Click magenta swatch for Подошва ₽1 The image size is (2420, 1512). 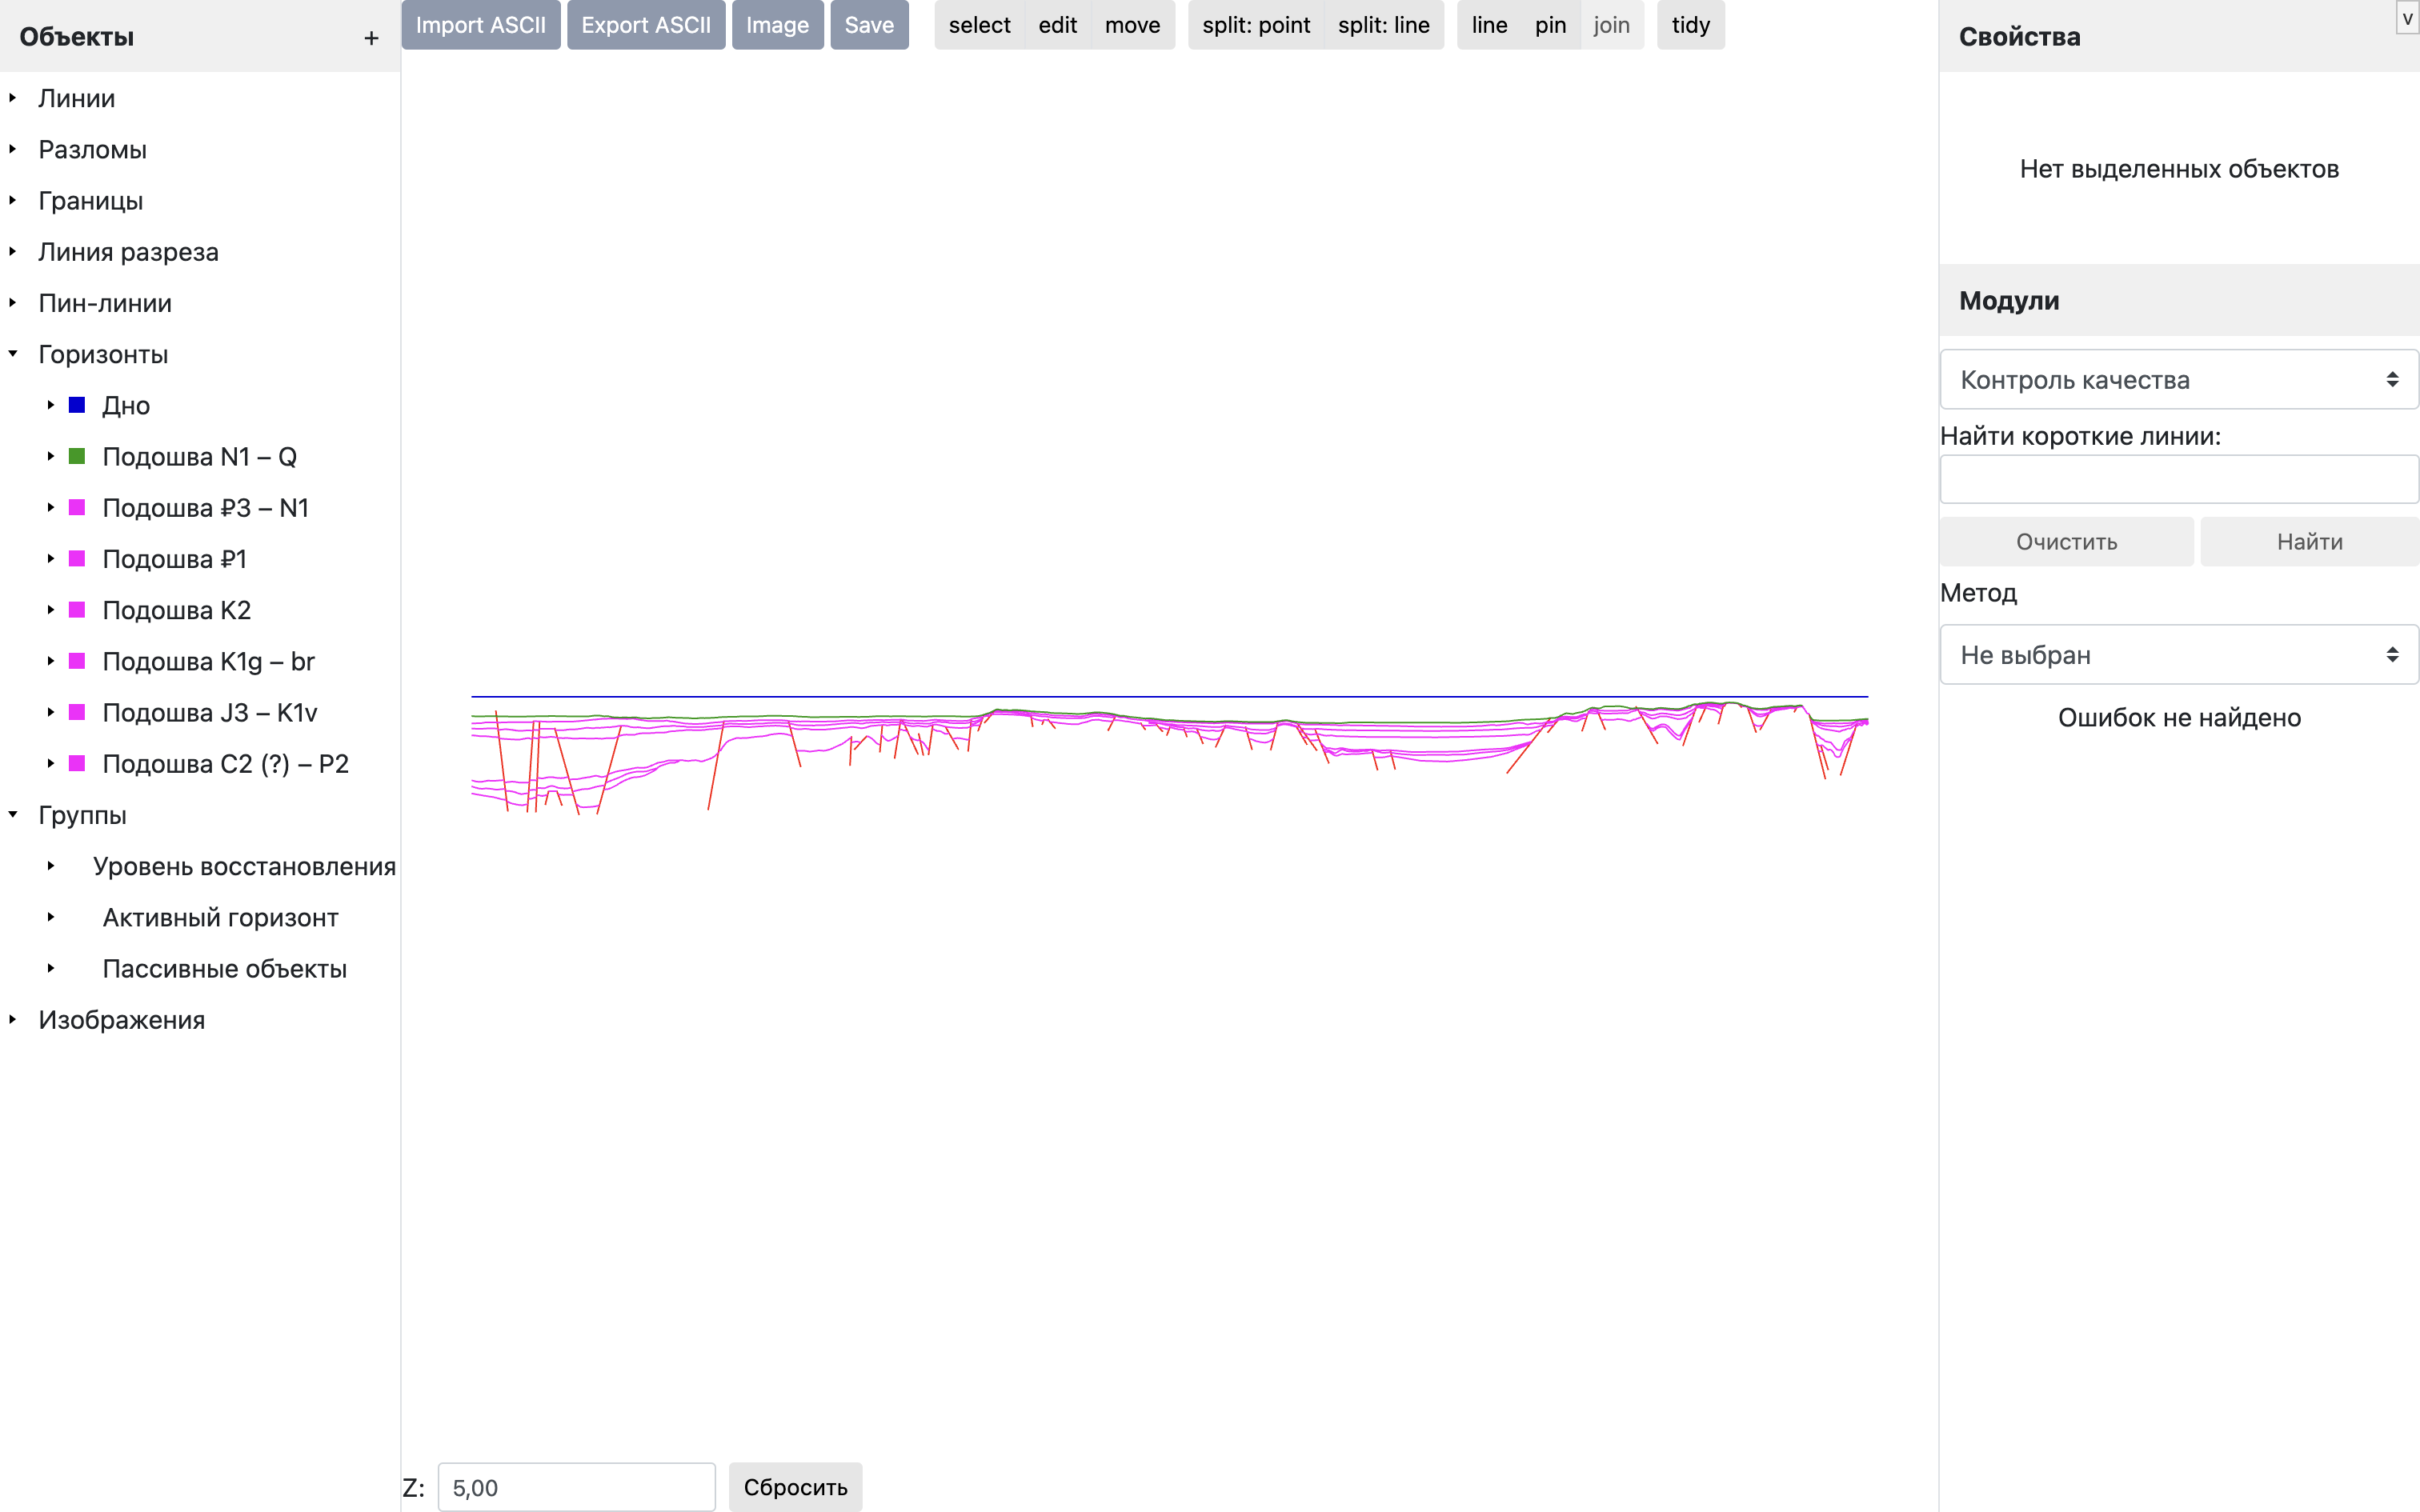click(x=77, y=558)
